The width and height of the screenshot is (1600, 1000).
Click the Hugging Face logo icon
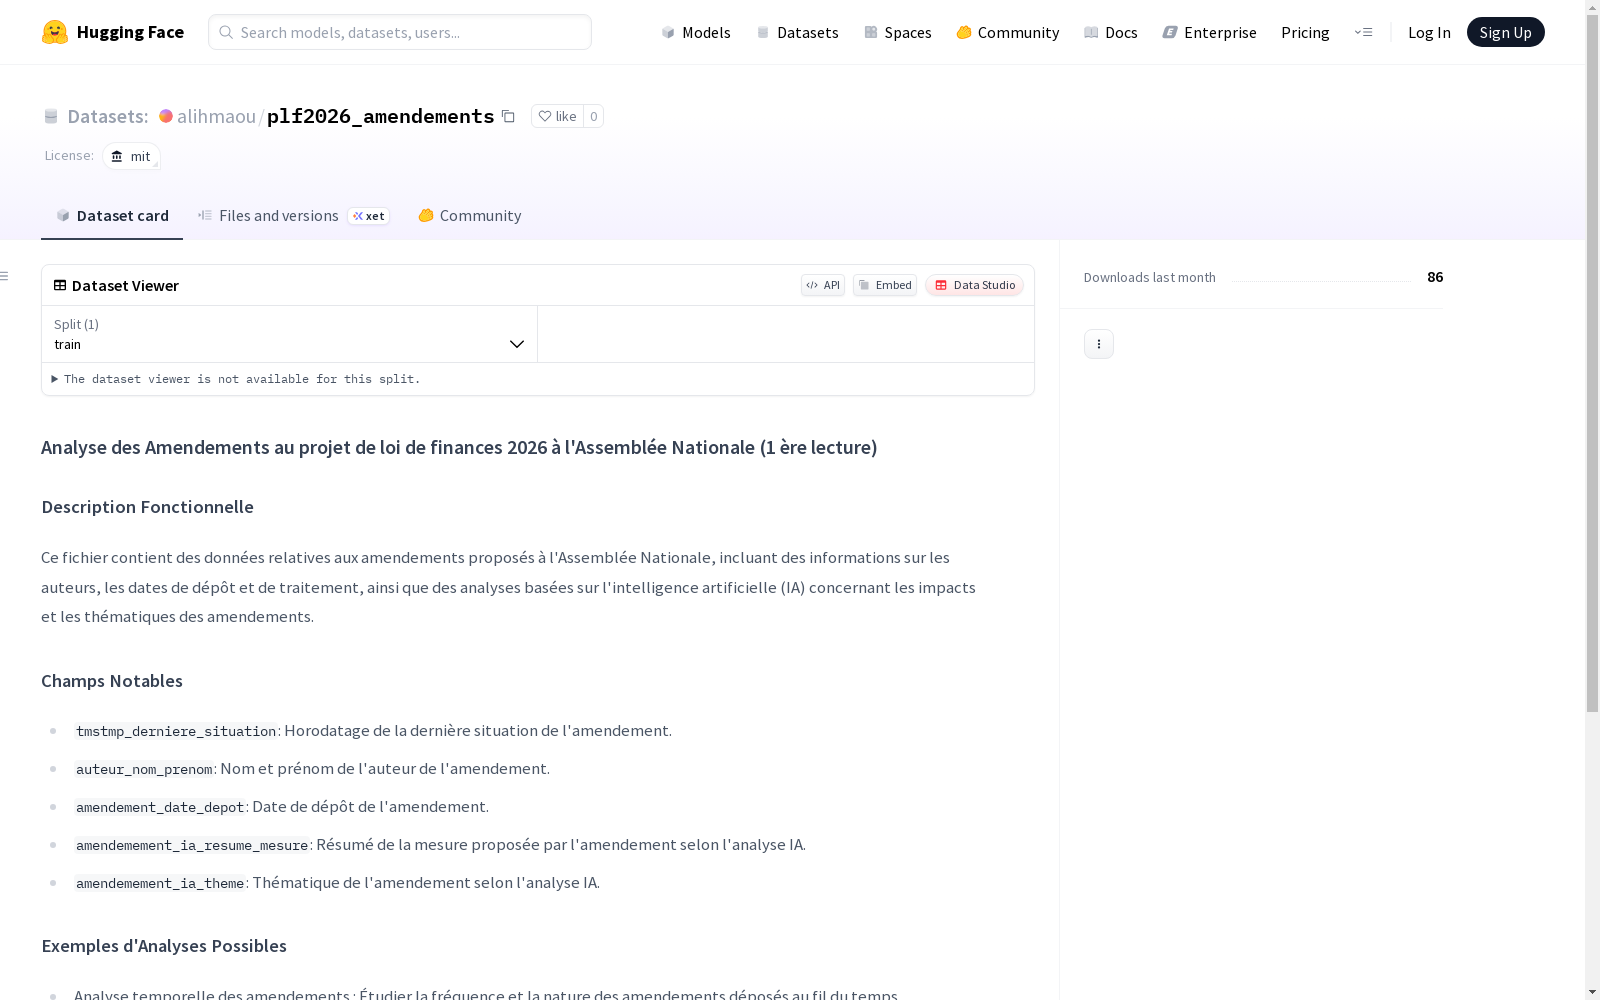click(x=55, y=32)
